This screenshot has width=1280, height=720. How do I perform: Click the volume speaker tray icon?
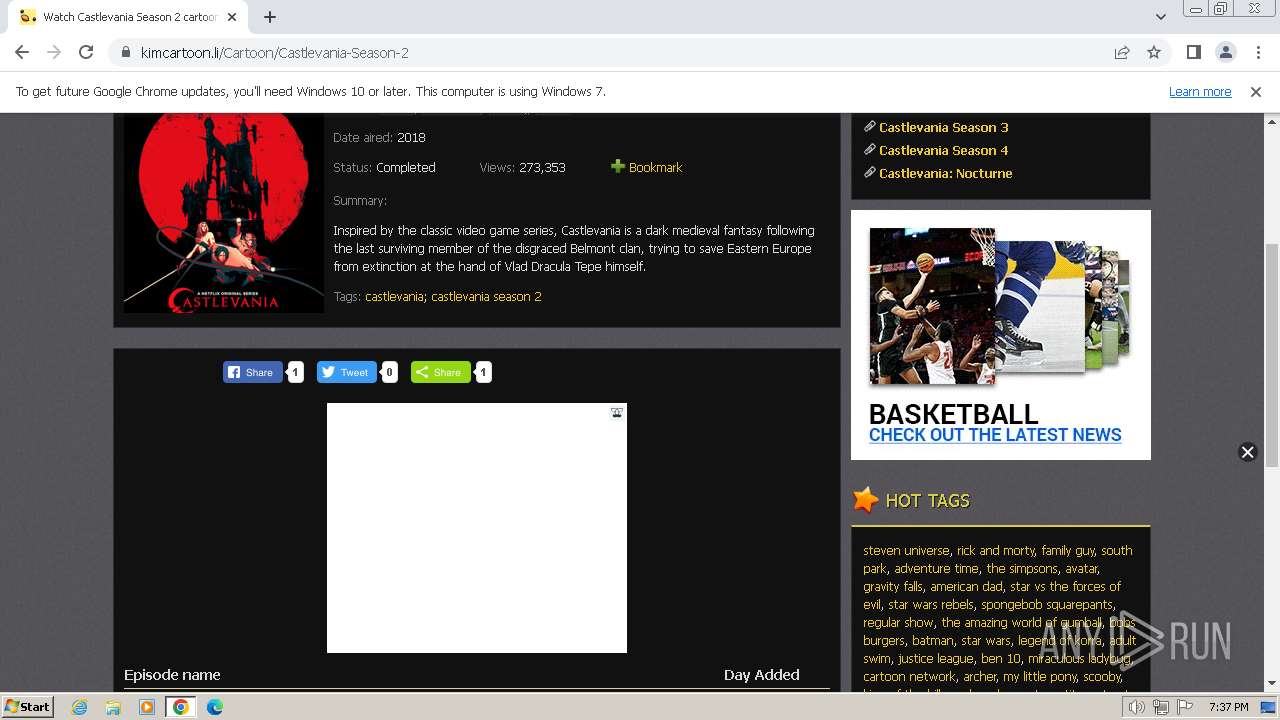click(1137, 707)
